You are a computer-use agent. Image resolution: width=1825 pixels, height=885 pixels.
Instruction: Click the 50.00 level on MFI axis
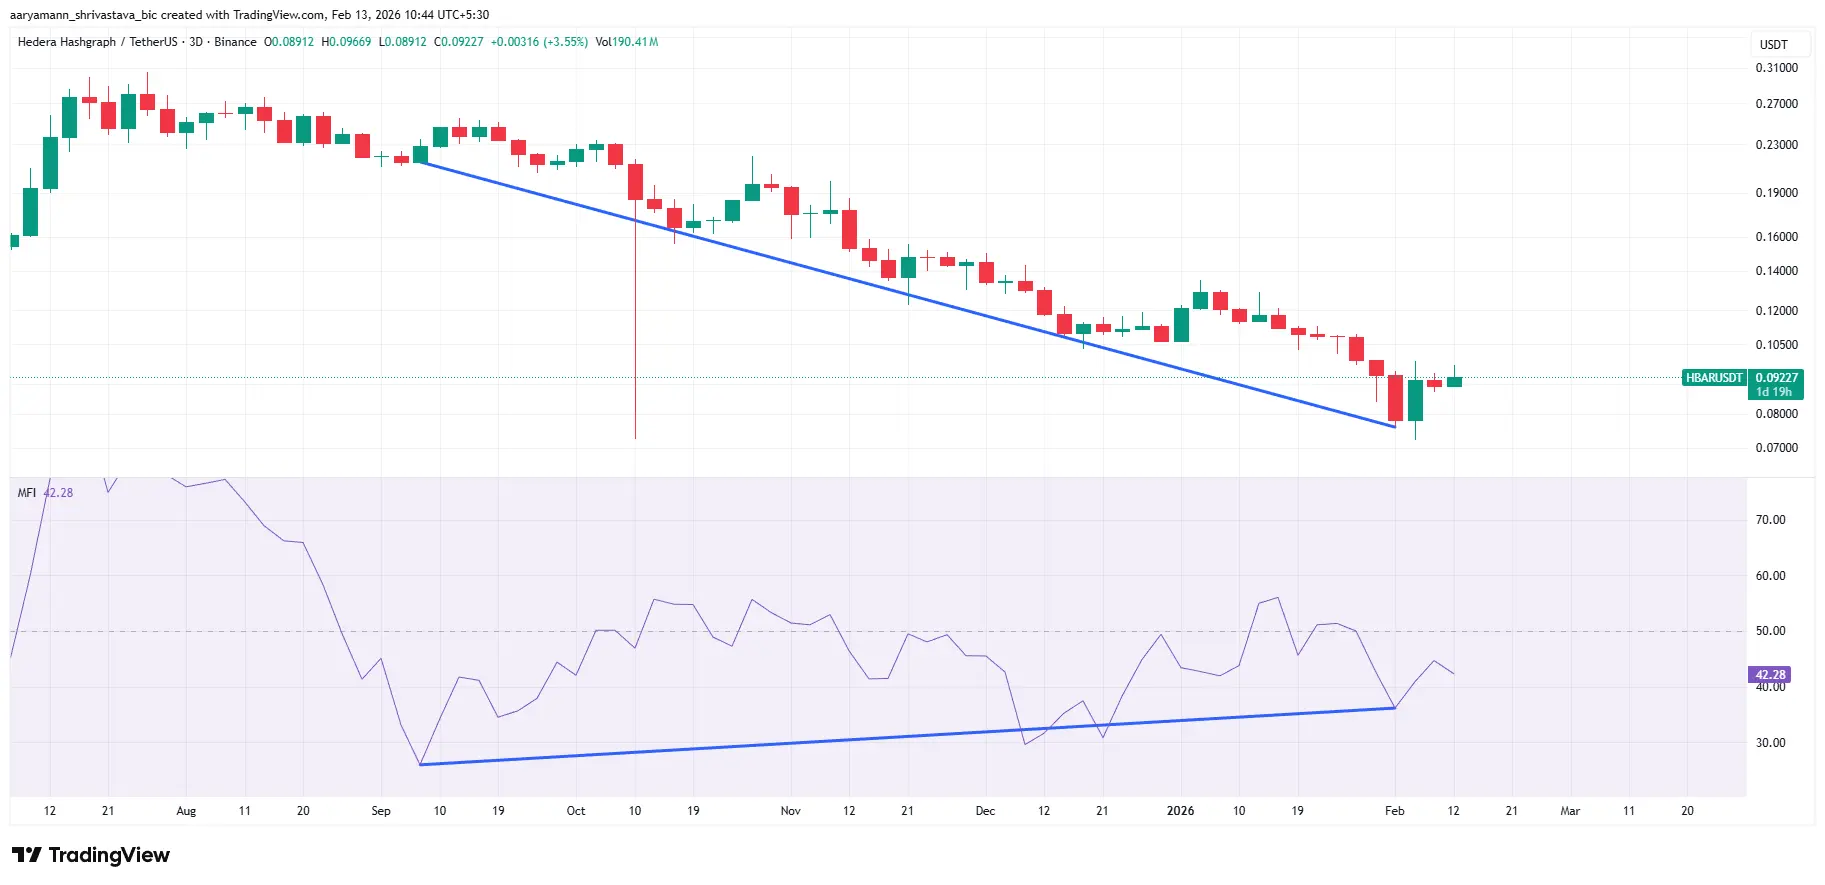pyautogui.click(x=1770, y=631)
